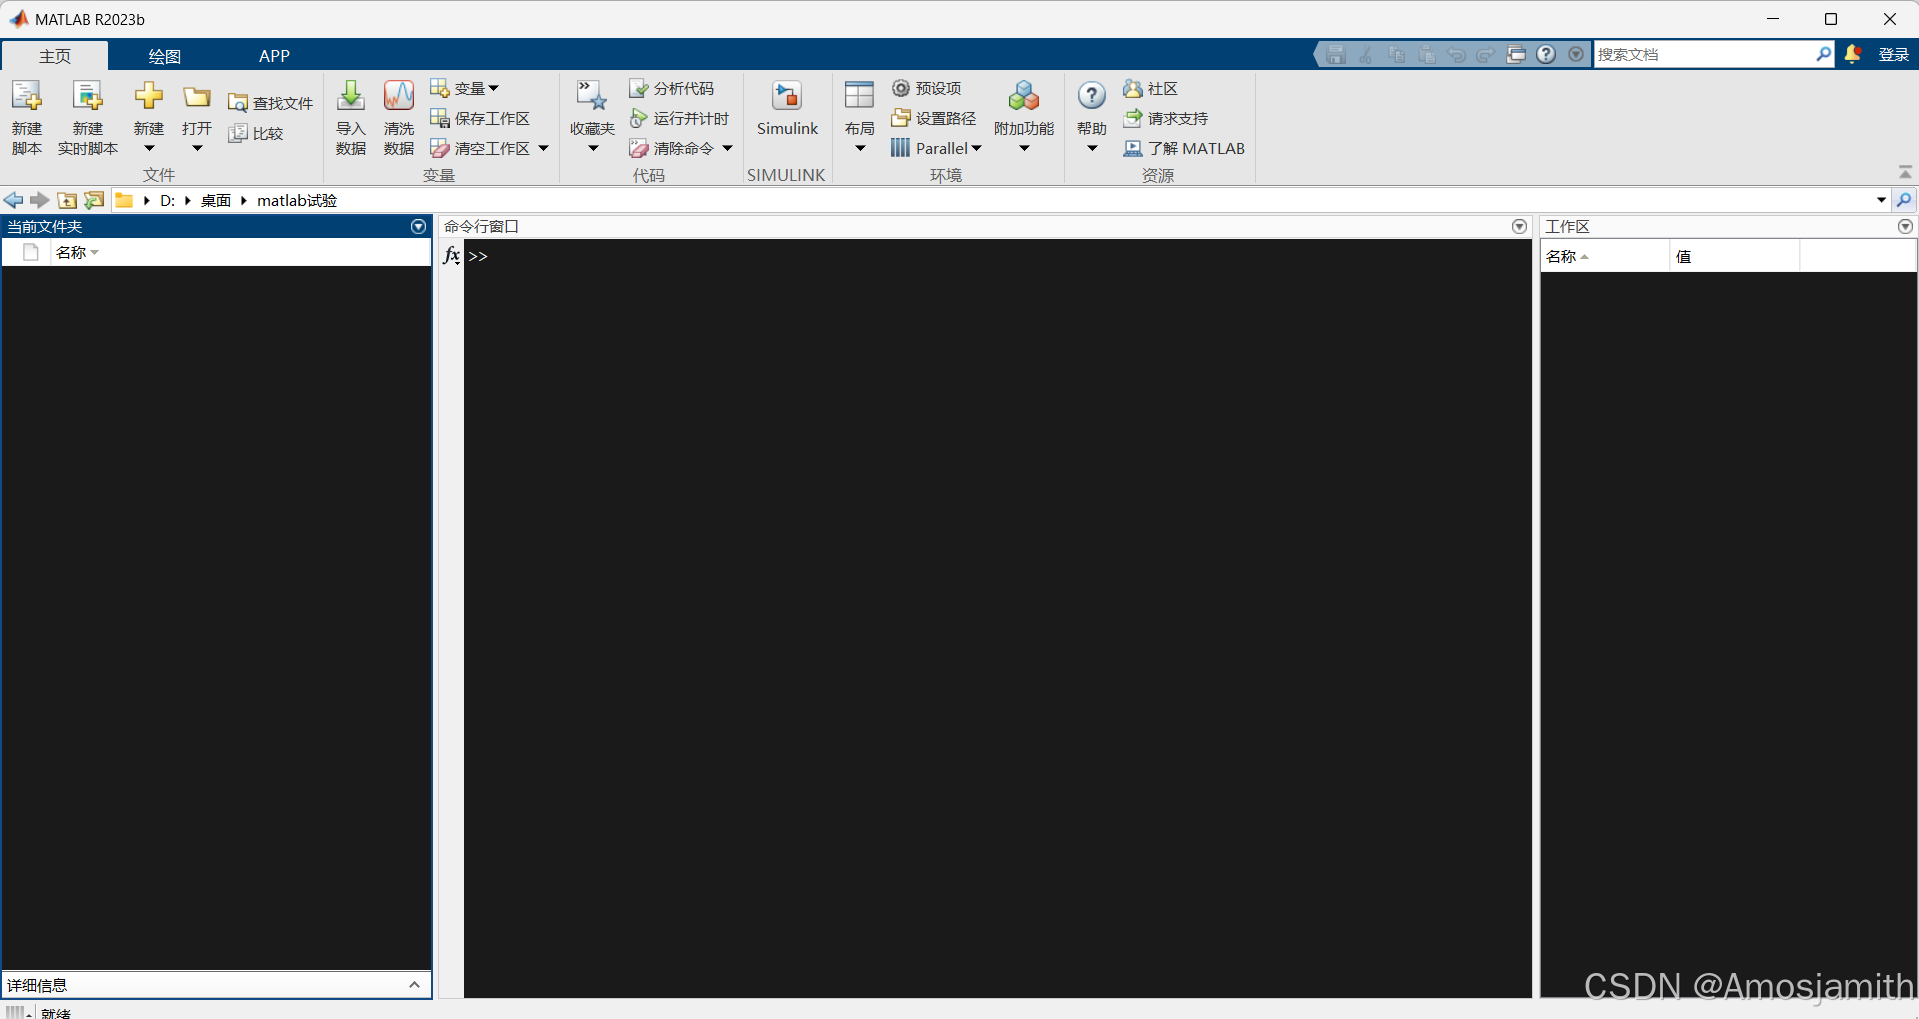This screenshot has height=1019, width=1919.
Task: Go back using the blue left arrow
Action: point(14,200)
